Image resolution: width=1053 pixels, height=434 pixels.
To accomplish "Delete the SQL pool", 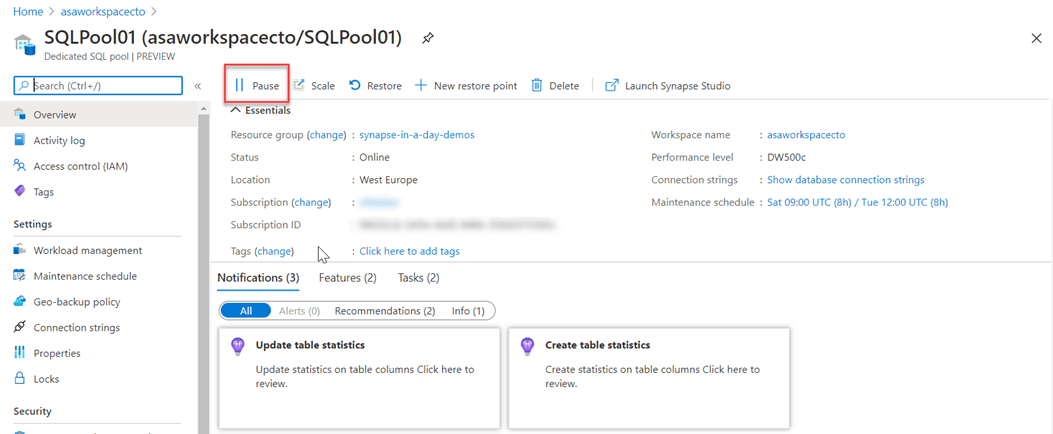I will click(555, 86).
